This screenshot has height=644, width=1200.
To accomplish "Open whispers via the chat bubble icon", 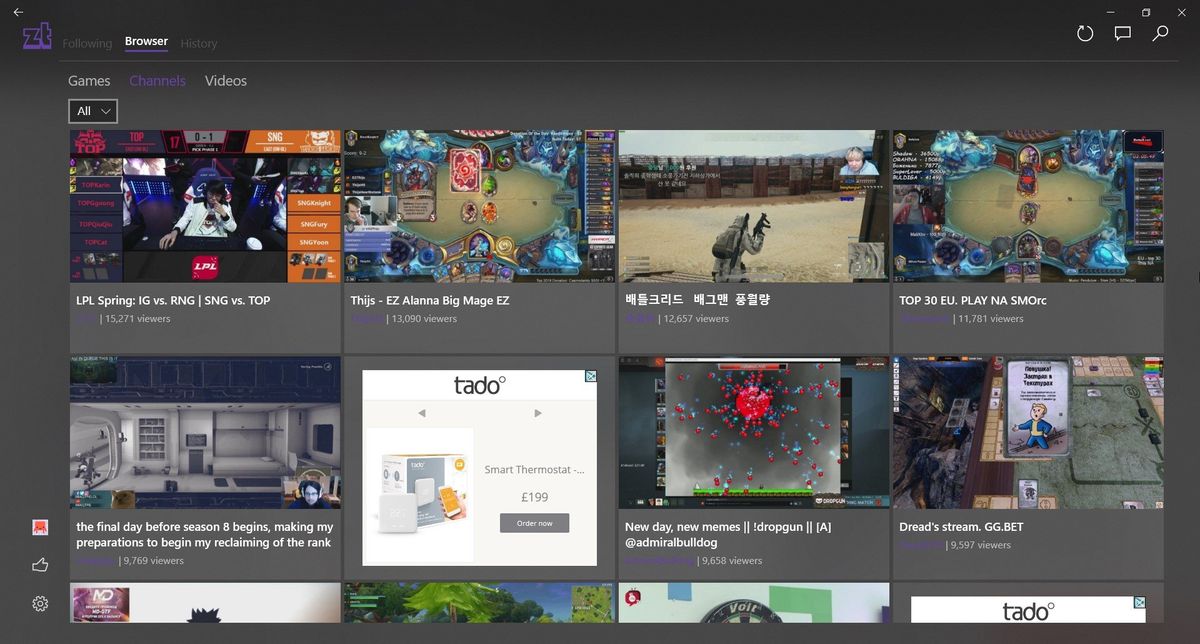I will coord(1122,33).
